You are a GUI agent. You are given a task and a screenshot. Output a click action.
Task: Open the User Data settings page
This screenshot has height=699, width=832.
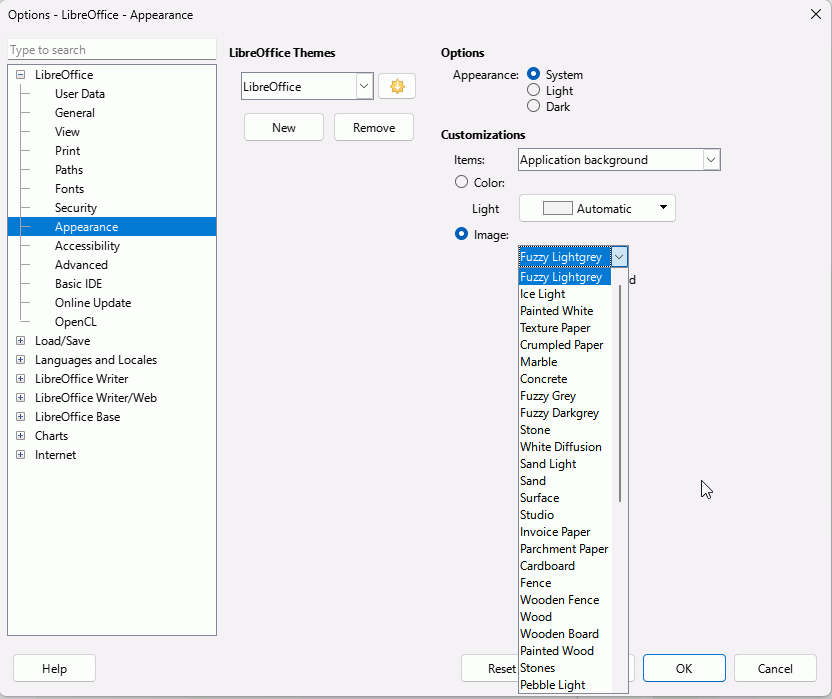80,94
